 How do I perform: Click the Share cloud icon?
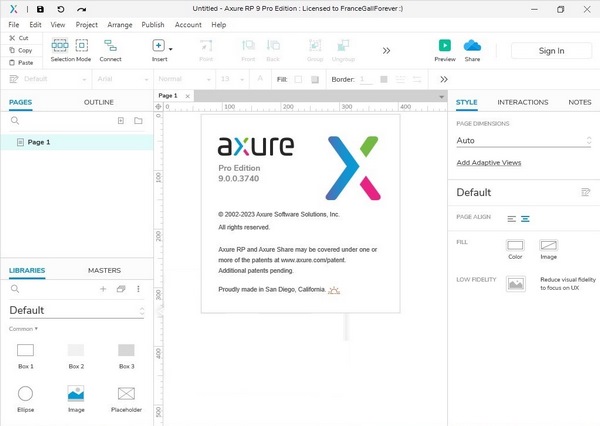pyautogui.click(x=472, y=46)
